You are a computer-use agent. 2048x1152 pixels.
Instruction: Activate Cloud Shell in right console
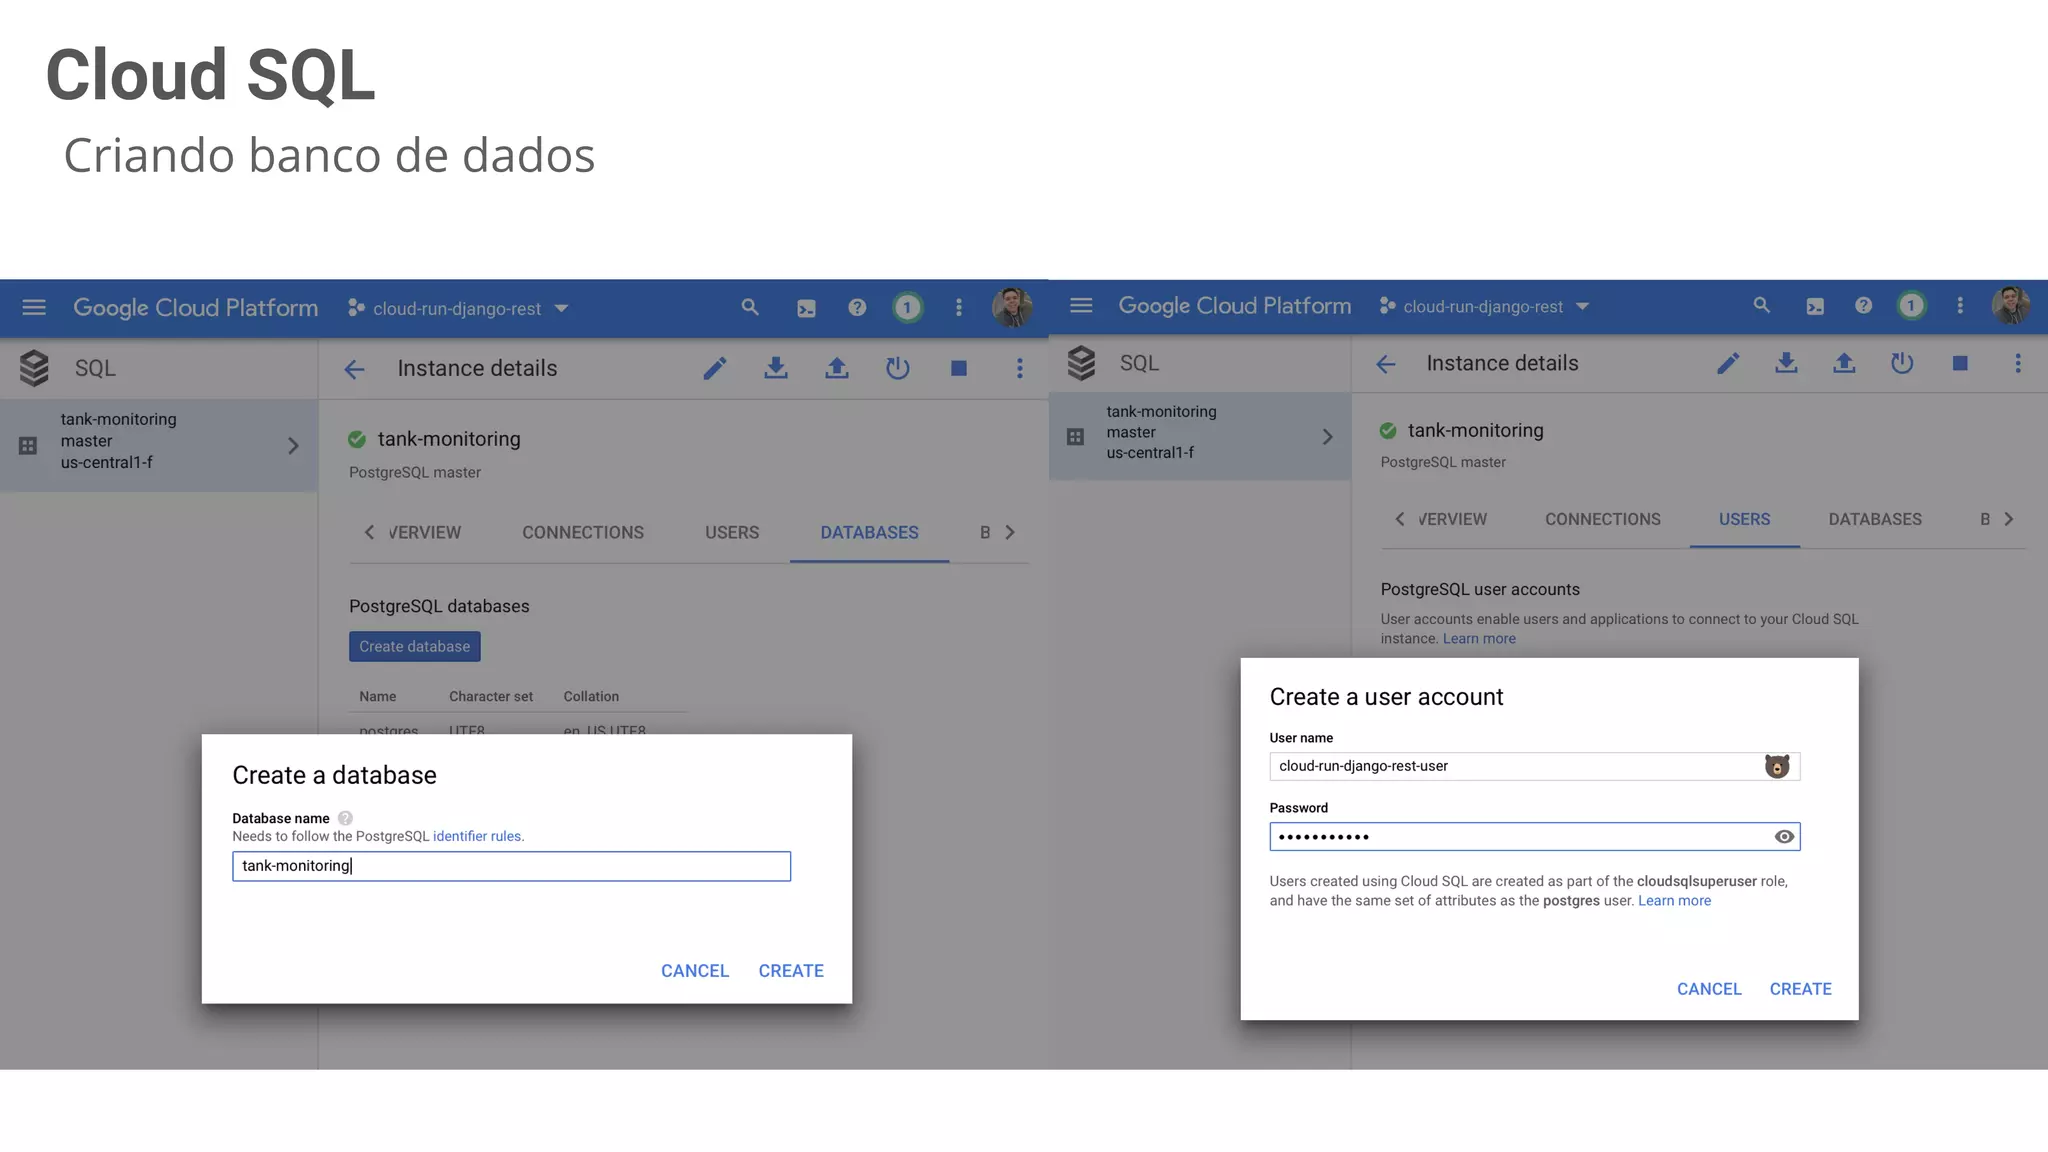pyautogui.click(x=1815, y=307)
